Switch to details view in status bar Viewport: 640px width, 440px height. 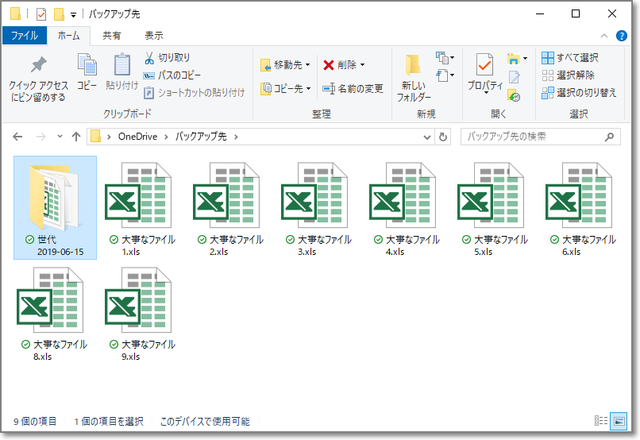[603, 422]
